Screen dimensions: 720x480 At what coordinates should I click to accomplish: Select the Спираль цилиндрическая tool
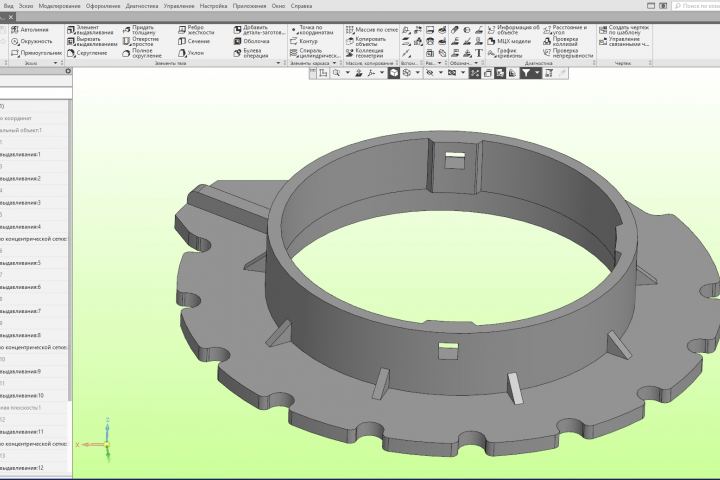pyautogui.click(x=315, y=53)
